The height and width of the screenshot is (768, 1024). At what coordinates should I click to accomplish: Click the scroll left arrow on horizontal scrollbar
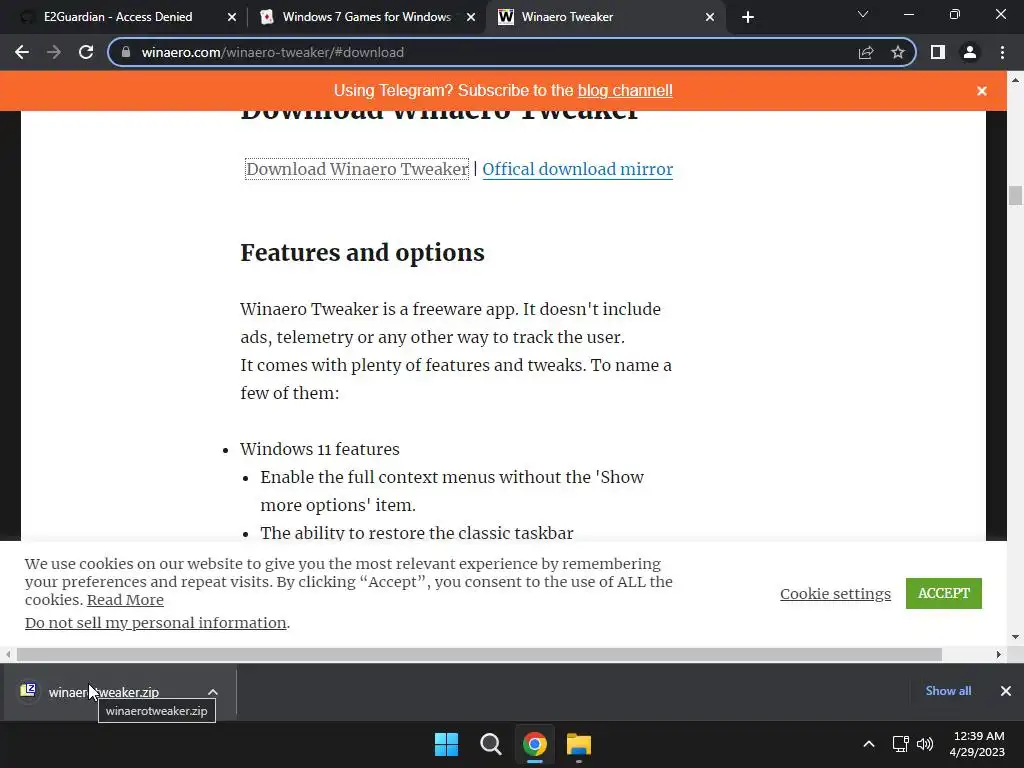[8, 654]
